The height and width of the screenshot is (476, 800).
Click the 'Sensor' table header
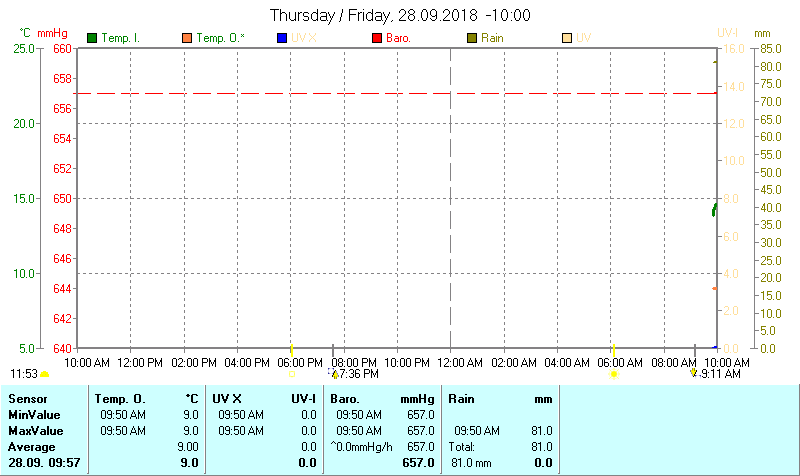click(28, 399)
